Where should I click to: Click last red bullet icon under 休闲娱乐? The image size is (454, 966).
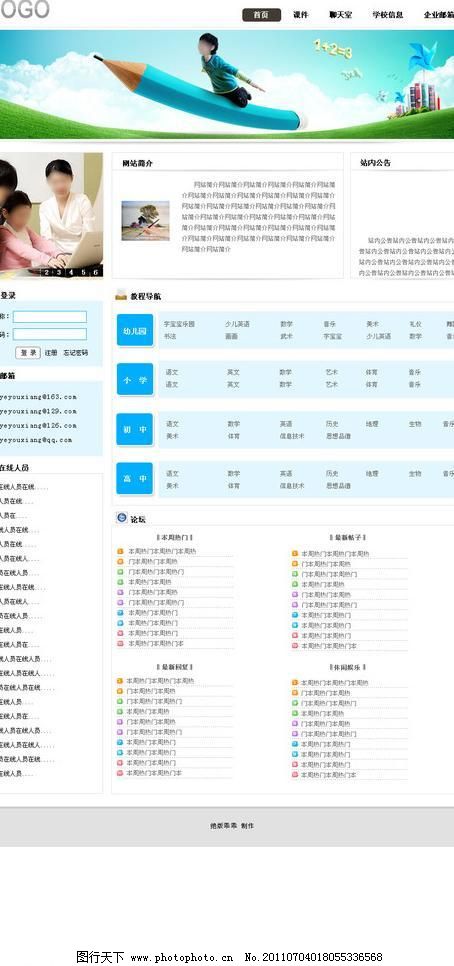[x=294, y=774]
